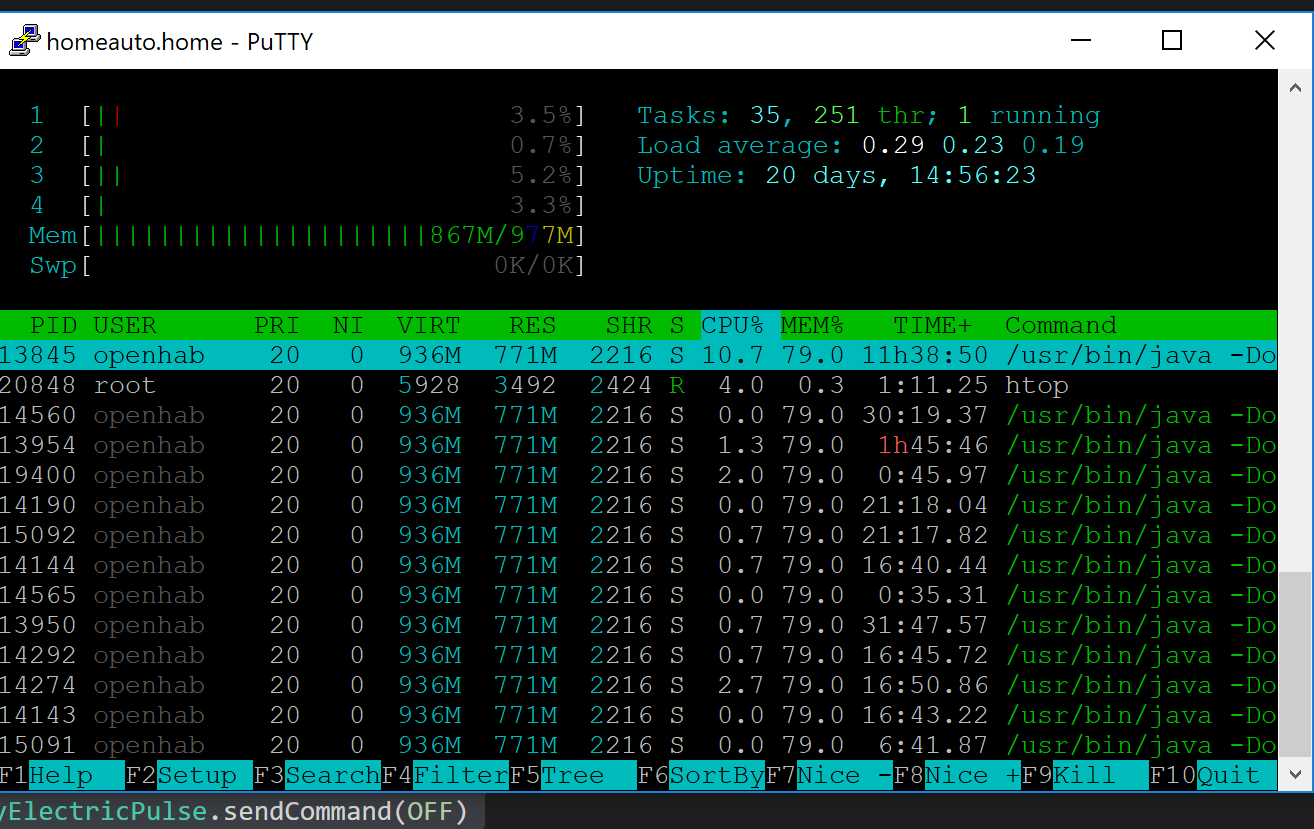Click Quit in the htop footer
1314x829 pixels.
1228,776
